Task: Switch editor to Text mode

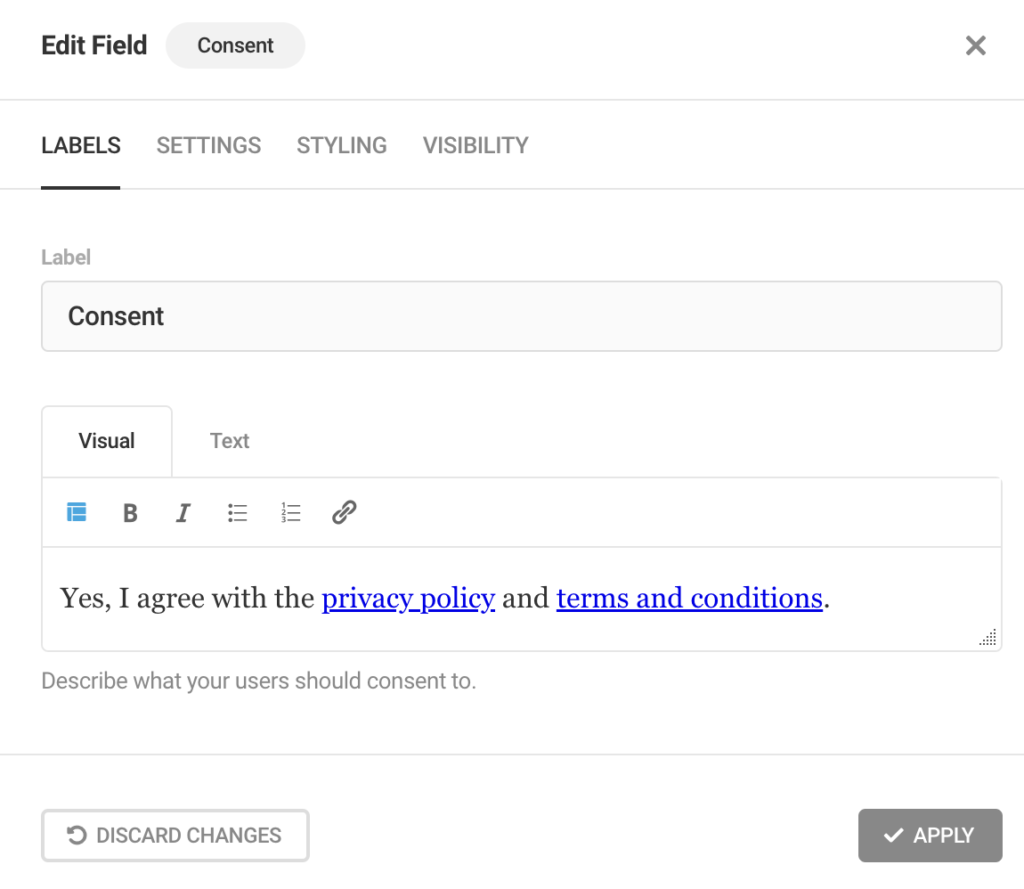Action: tap(229, 441)
